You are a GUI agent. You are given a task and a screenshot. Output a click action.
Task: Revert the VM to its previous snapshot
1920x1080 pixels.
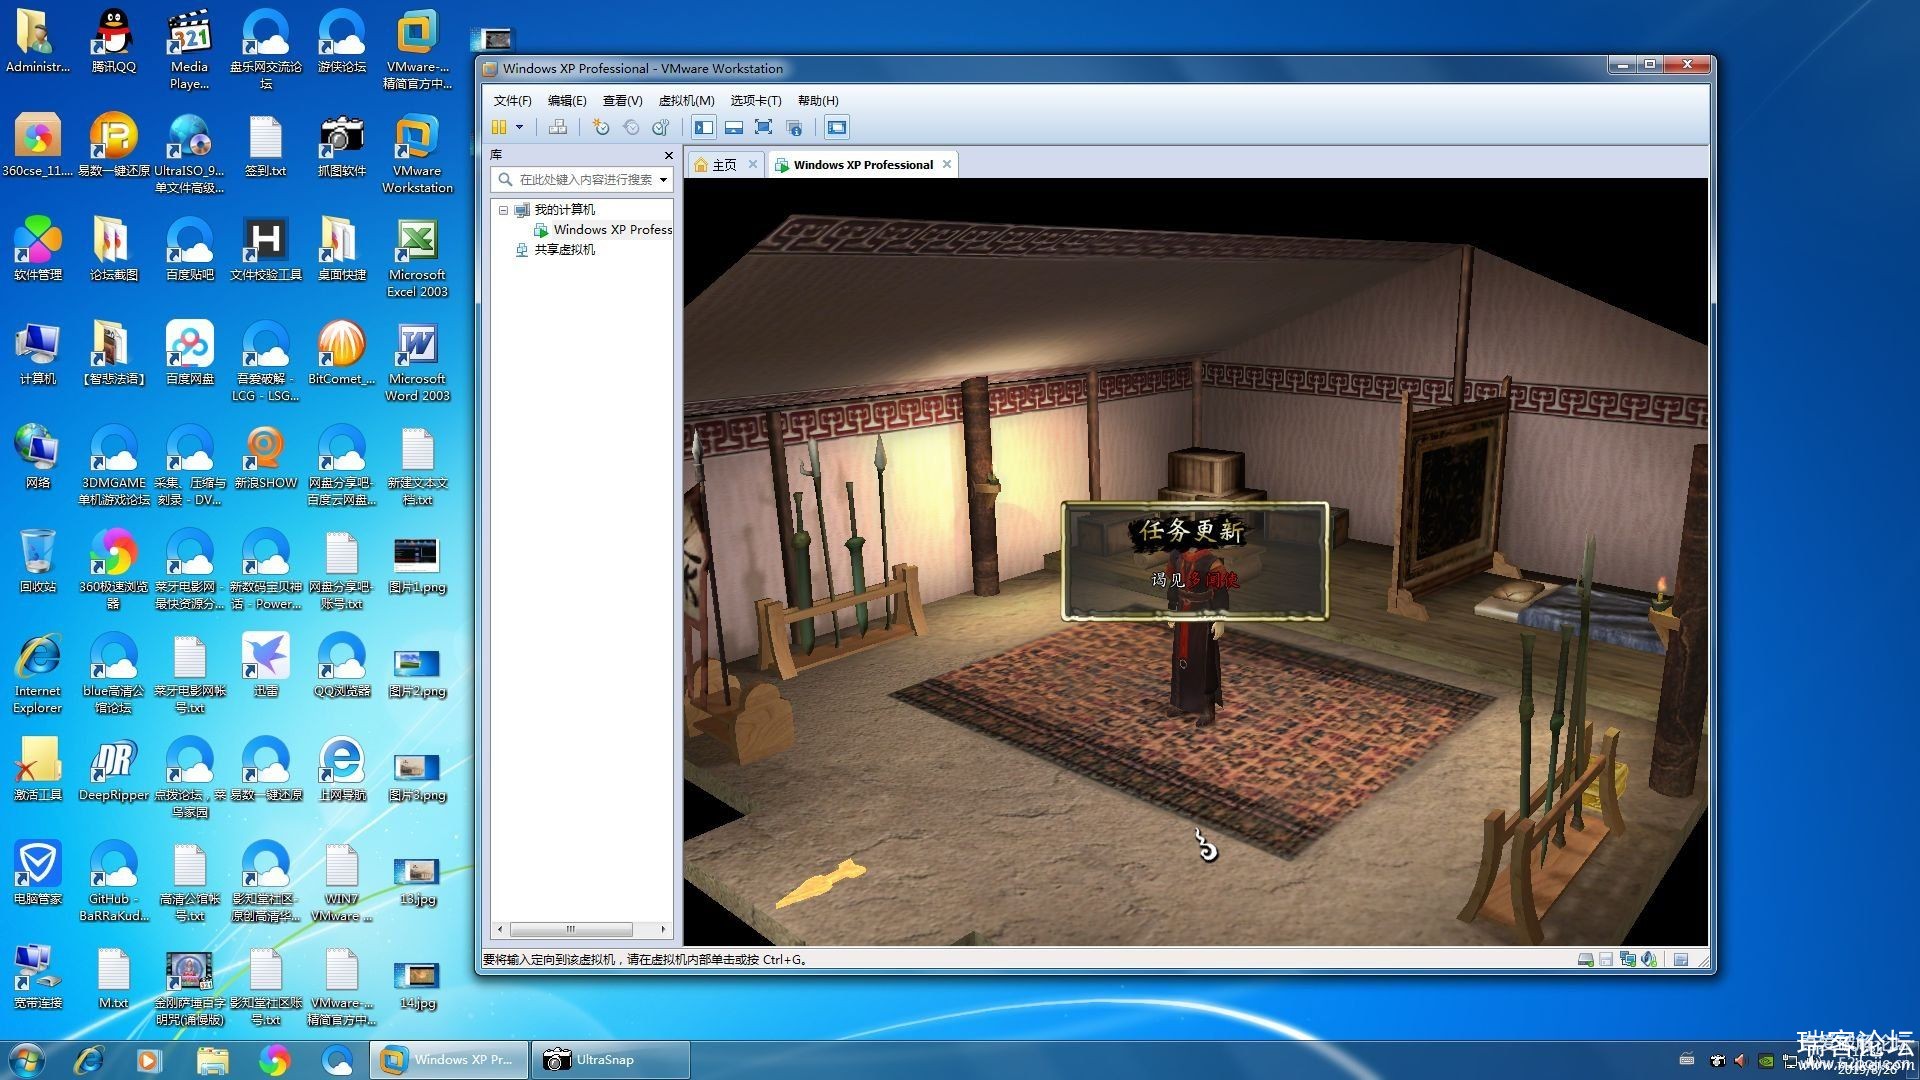pyautogui.click(x=631, y=127)
